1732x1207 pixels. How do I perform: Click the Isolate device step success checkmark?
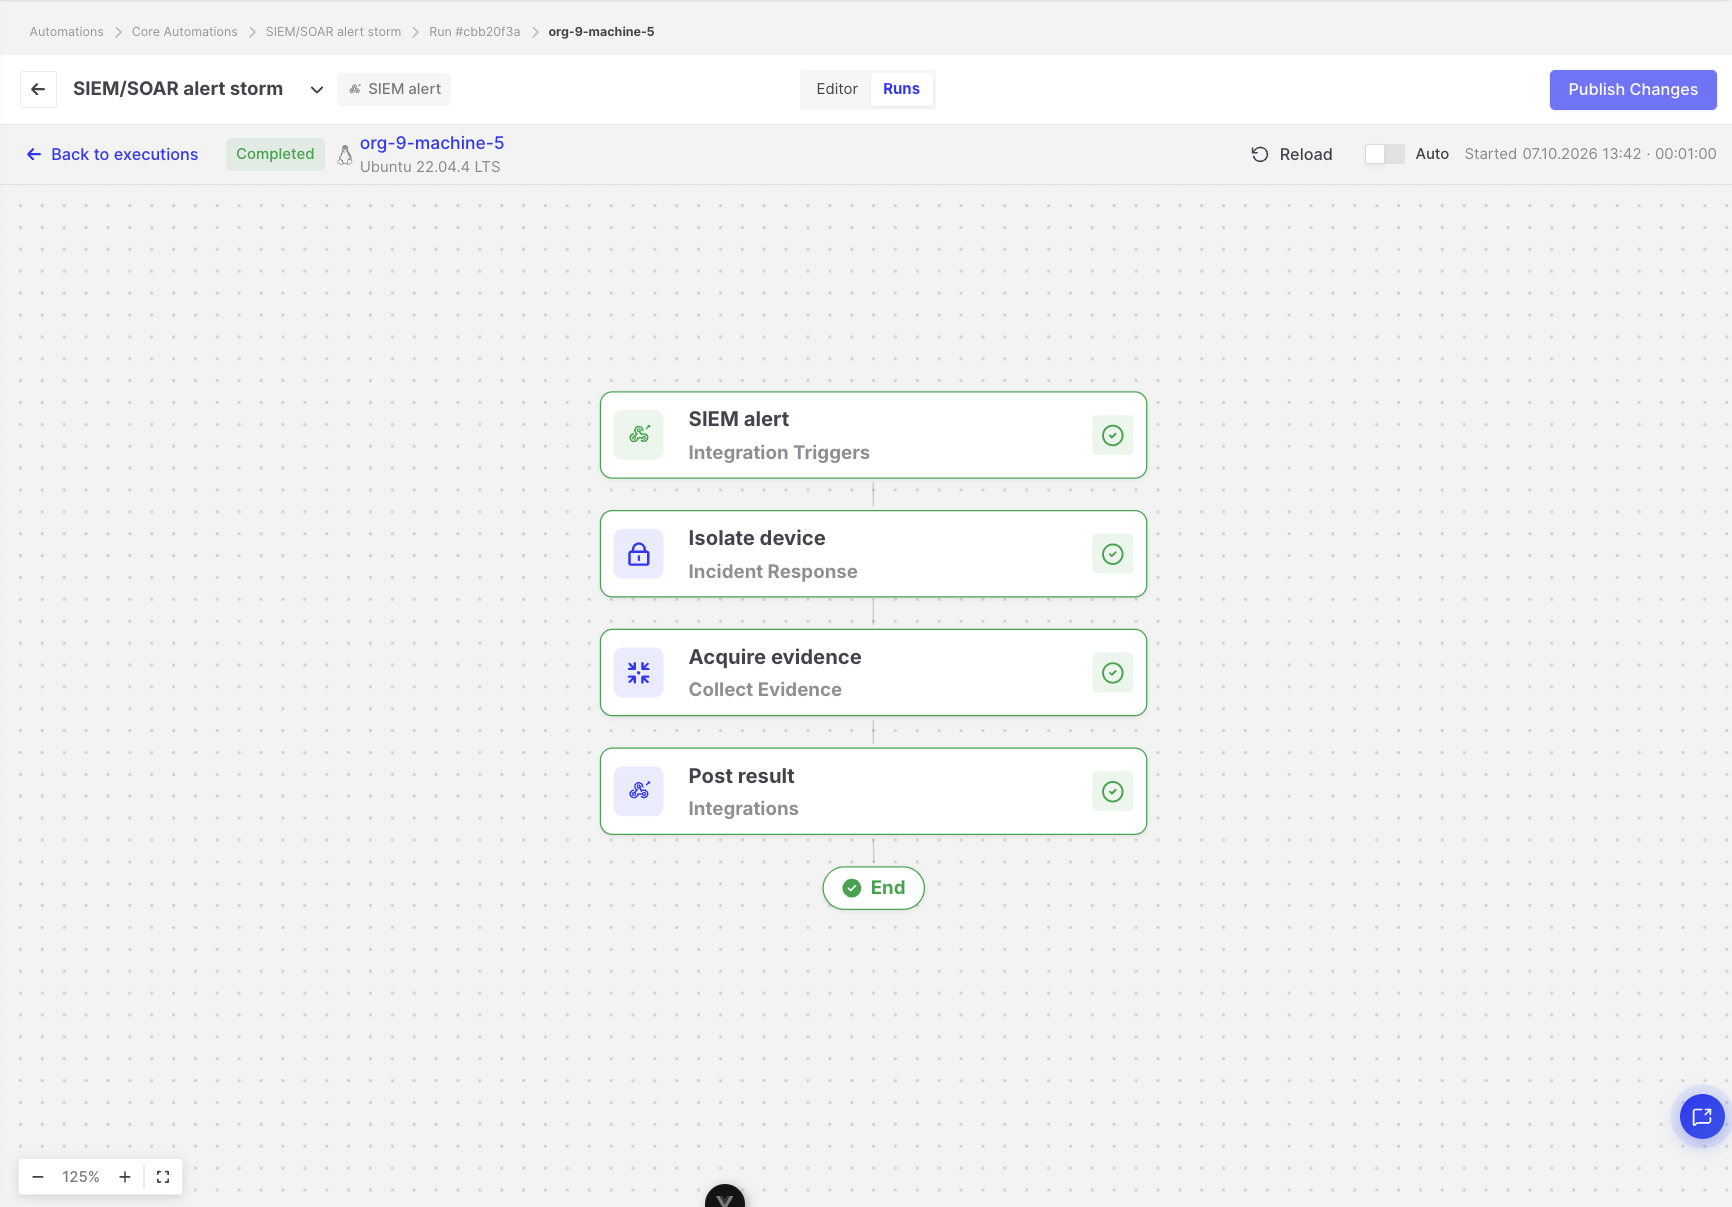tap(1113, 554)
